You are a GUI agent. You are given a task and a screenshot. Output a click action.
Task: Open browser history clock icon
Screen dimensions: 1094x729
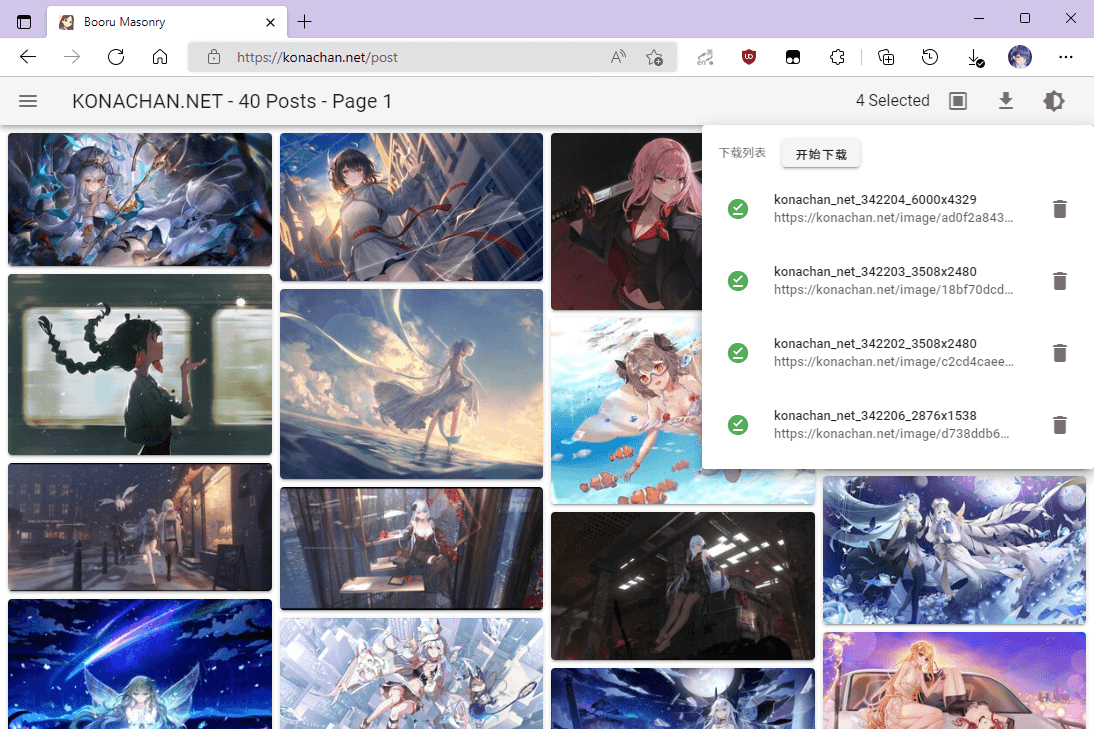click(x=929, y=57)
